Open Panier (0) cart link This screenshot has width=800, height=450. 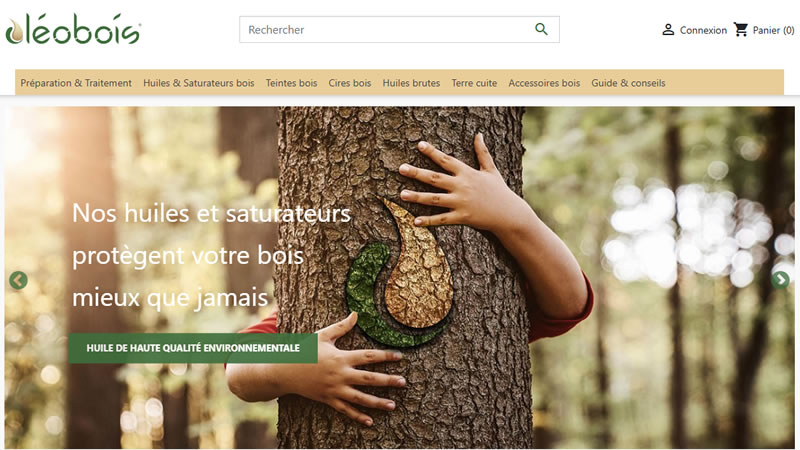(773, 30)
